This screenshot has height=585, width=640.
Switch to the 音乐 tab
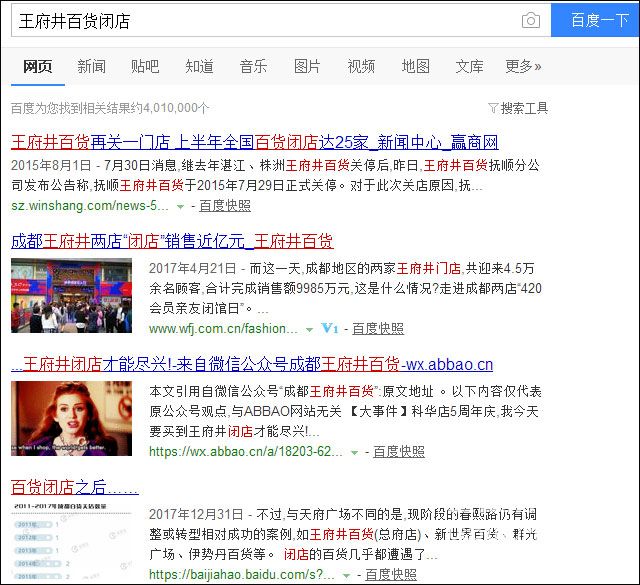253,66
